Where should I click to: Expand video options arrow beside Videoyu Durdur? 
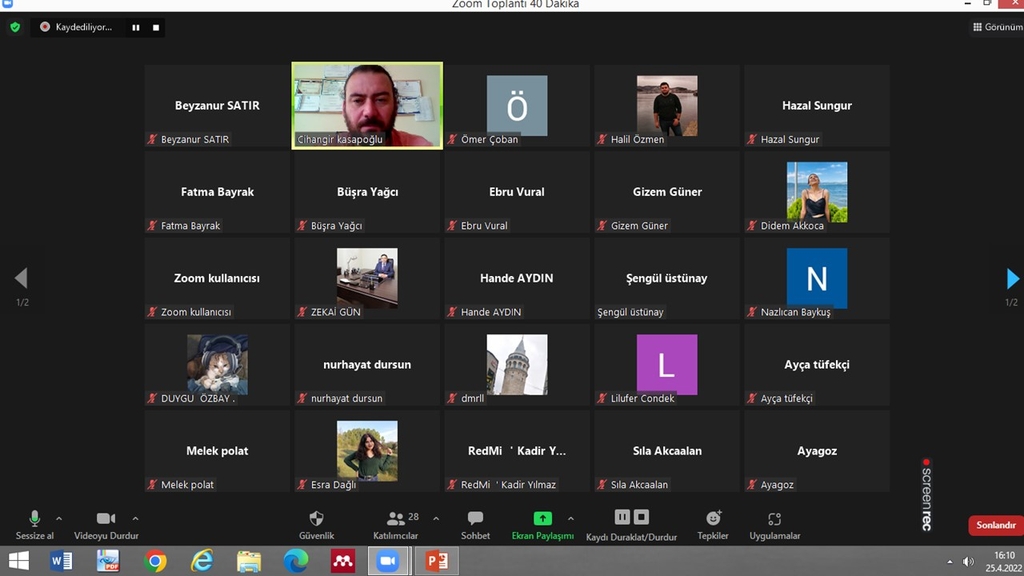click(135, 518)
